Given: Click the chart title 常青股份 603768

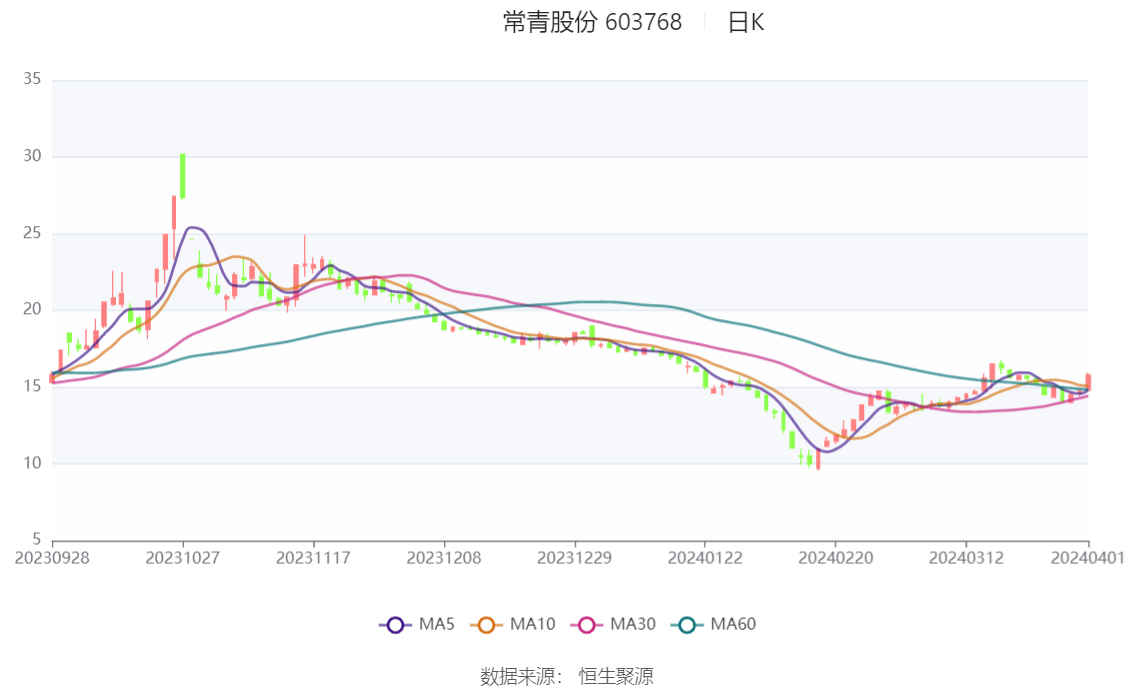Looking at the screenshot, I should click(592, 22).
